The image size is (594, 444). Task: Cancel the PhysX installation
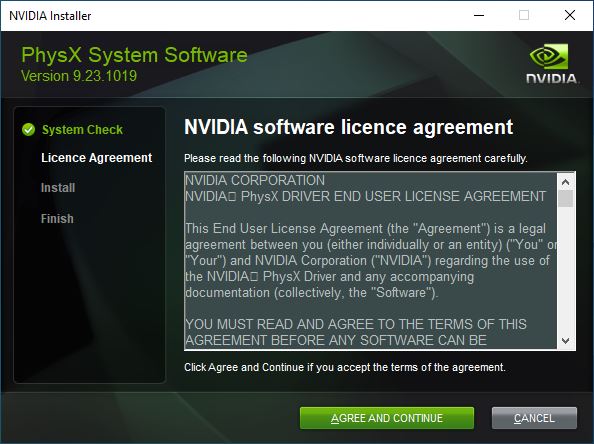click(534, 418)
